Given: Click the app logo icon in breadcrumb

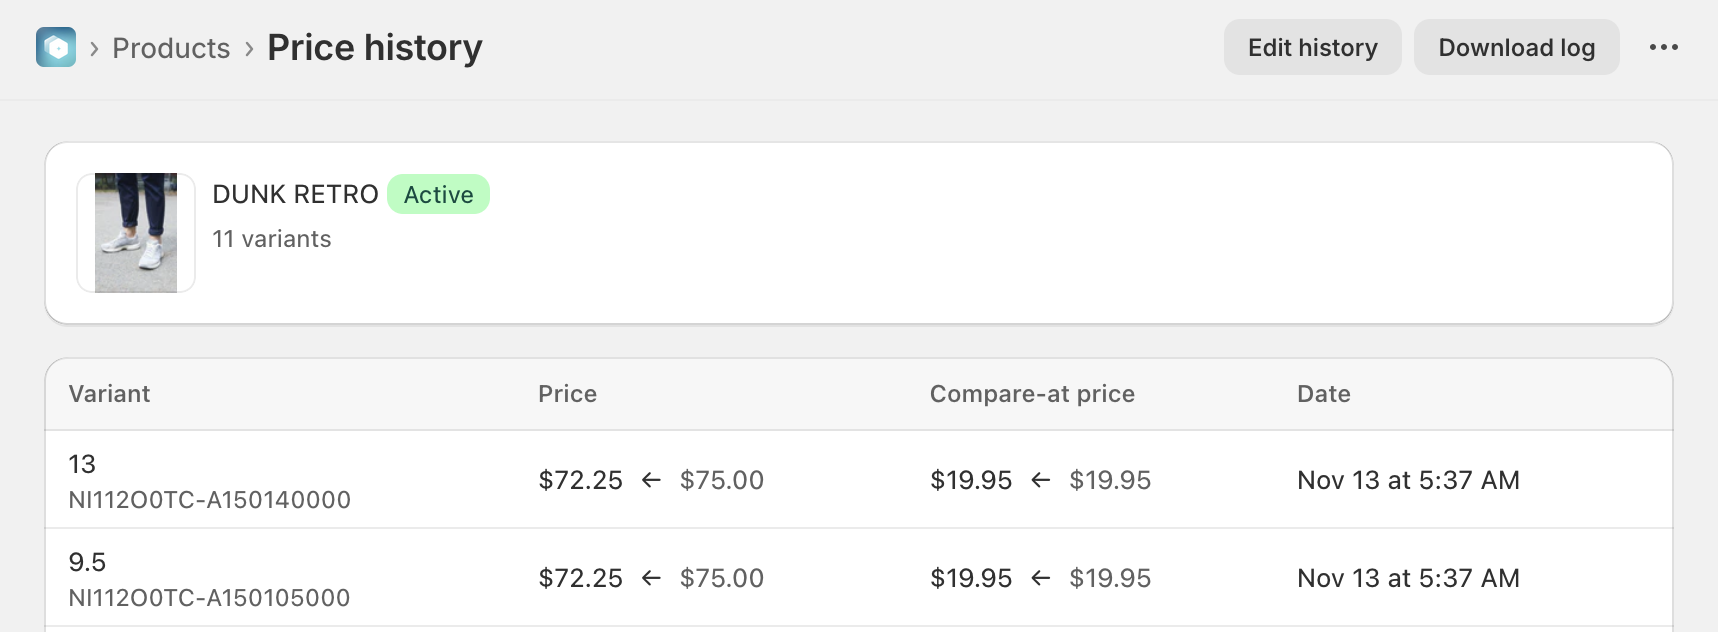Looking at the screenshot, I should click(x=56, y=47).
